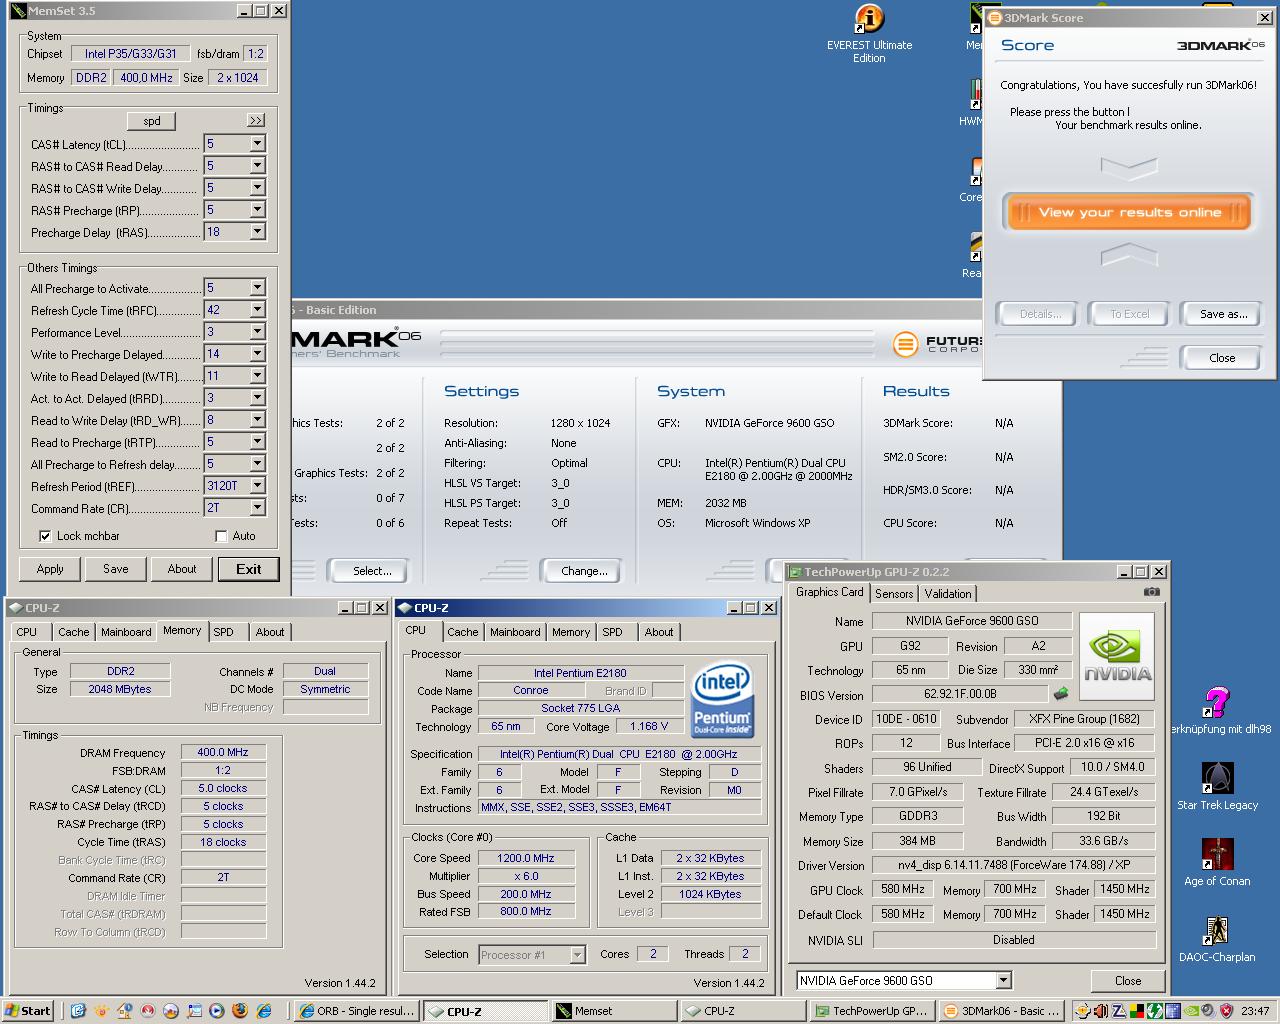The image size is (1280, 1024).
Task: Click the red security shield tray icon
Action: click(x=1226, y=1011)
